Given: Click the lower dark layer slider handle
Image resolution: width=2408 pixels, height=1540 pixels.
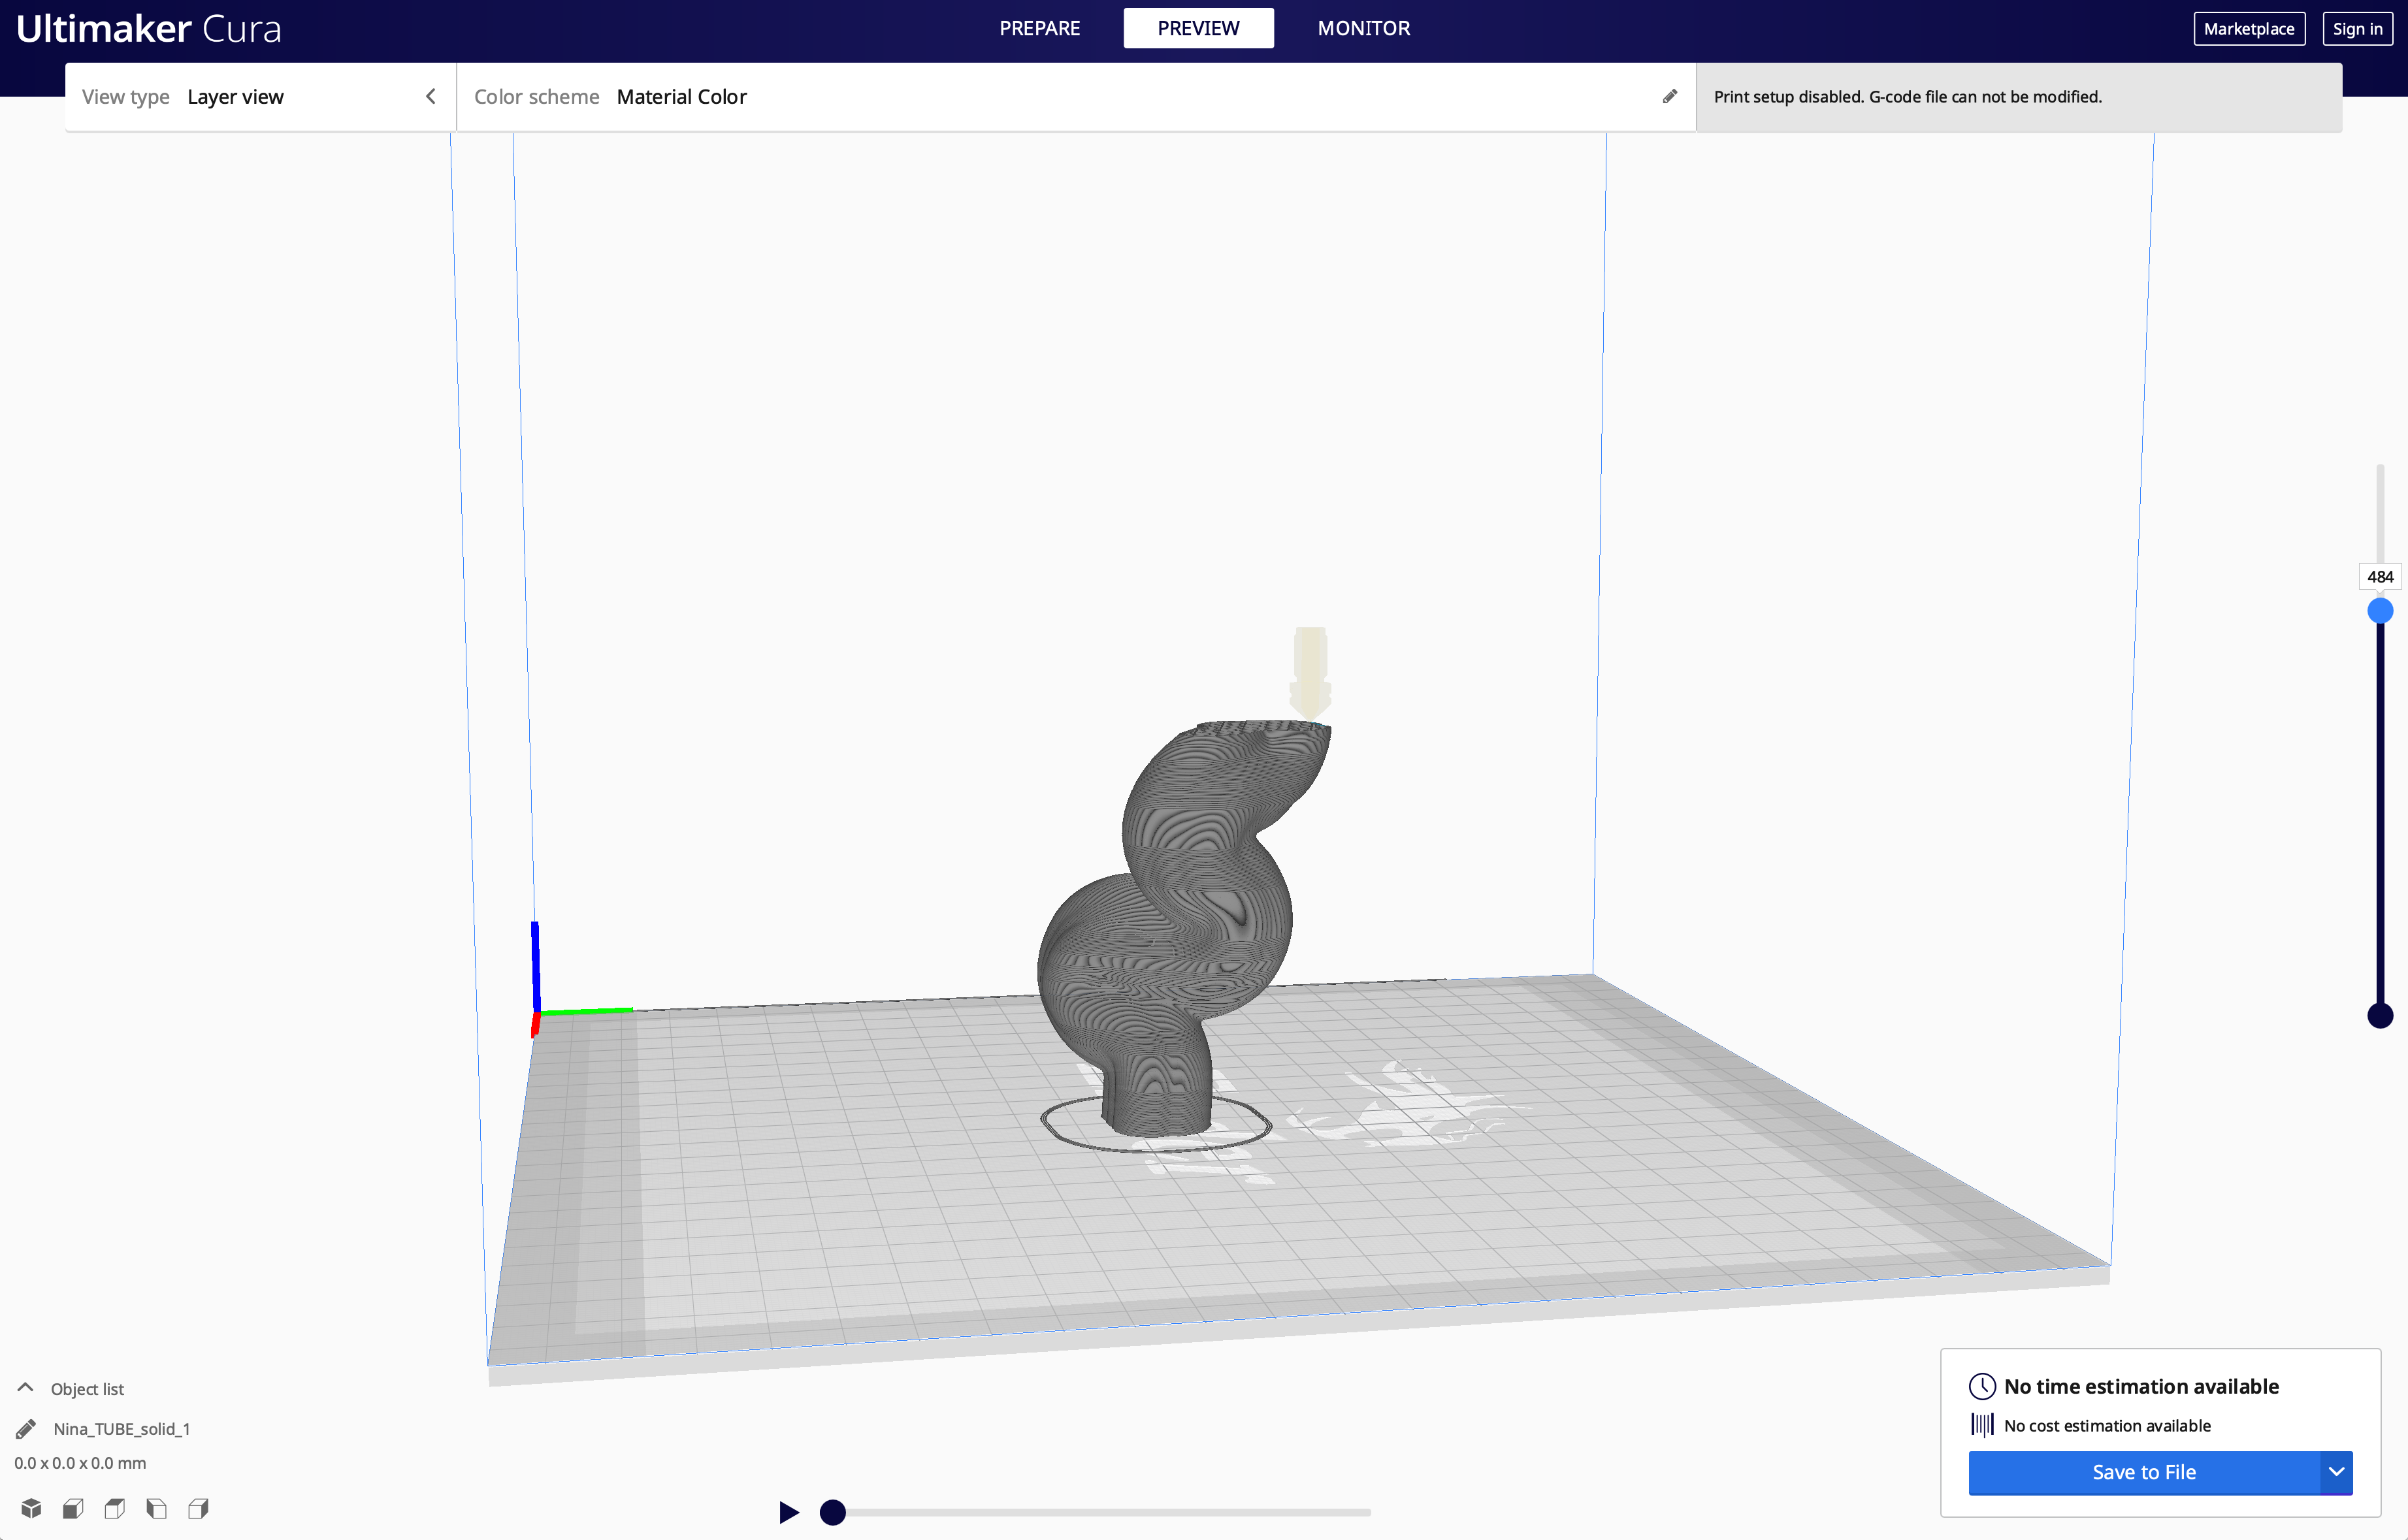Looking at the screenshot, I should 2380,1016.
